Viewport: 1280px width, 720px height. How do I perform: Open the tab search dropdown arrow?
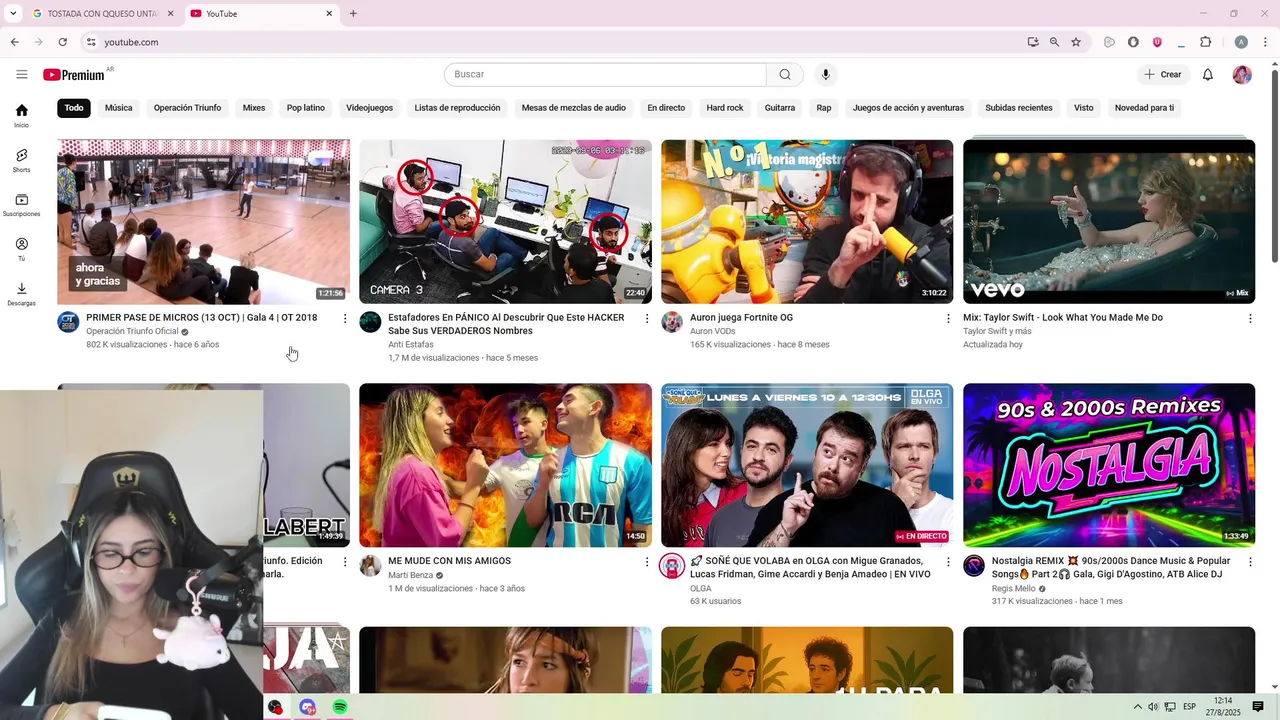[13, 14]
